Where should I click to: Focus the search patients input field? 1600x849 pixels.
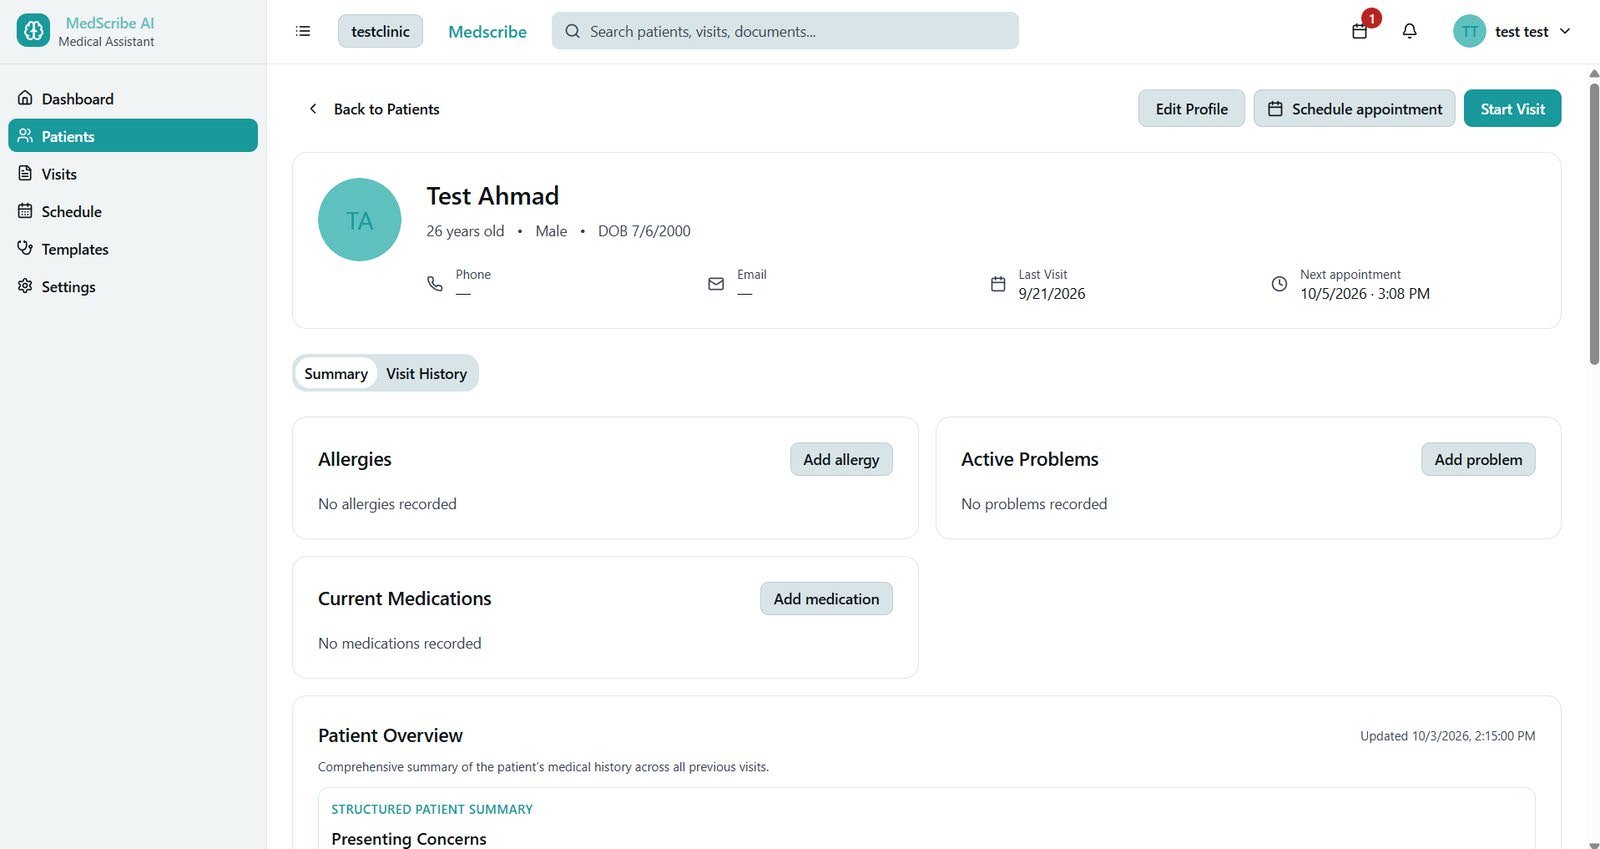(785, 31)
